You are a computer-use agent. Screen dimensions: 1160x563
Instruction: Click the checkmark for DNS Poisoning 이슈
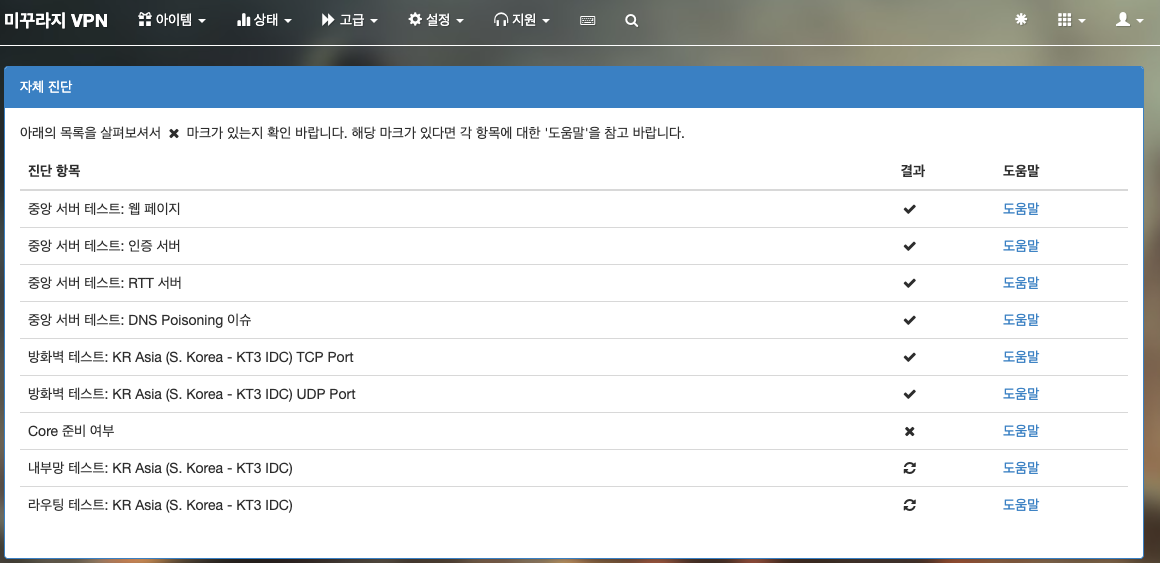[909, 320]
